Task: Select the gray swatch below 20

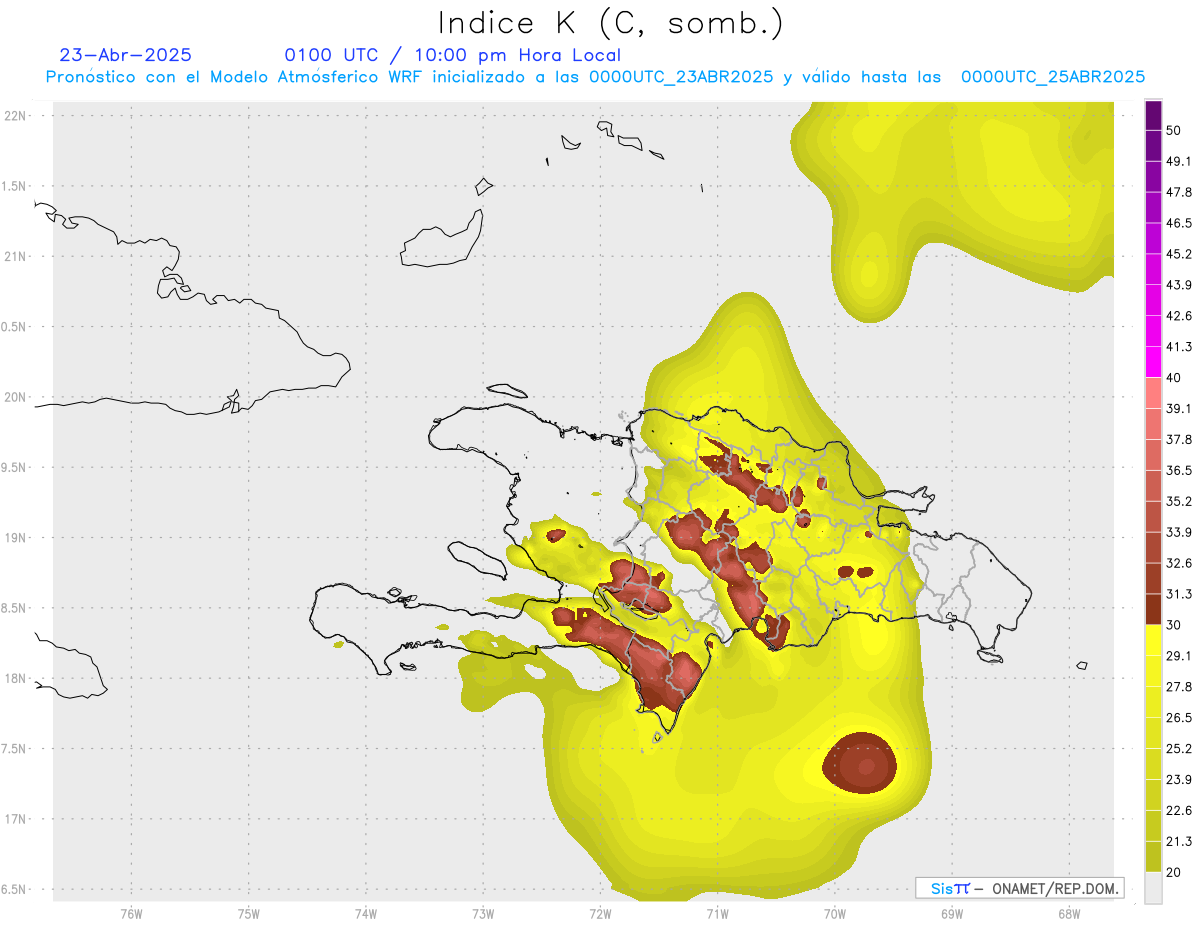Action: [1153, 887]
